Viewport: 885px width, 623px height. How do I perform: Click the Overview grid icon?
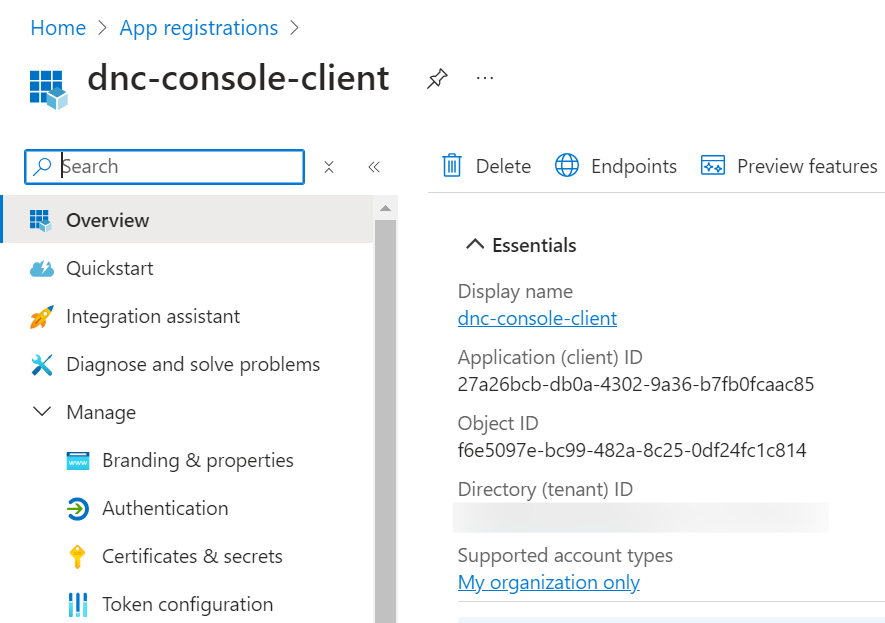(41, 220)
